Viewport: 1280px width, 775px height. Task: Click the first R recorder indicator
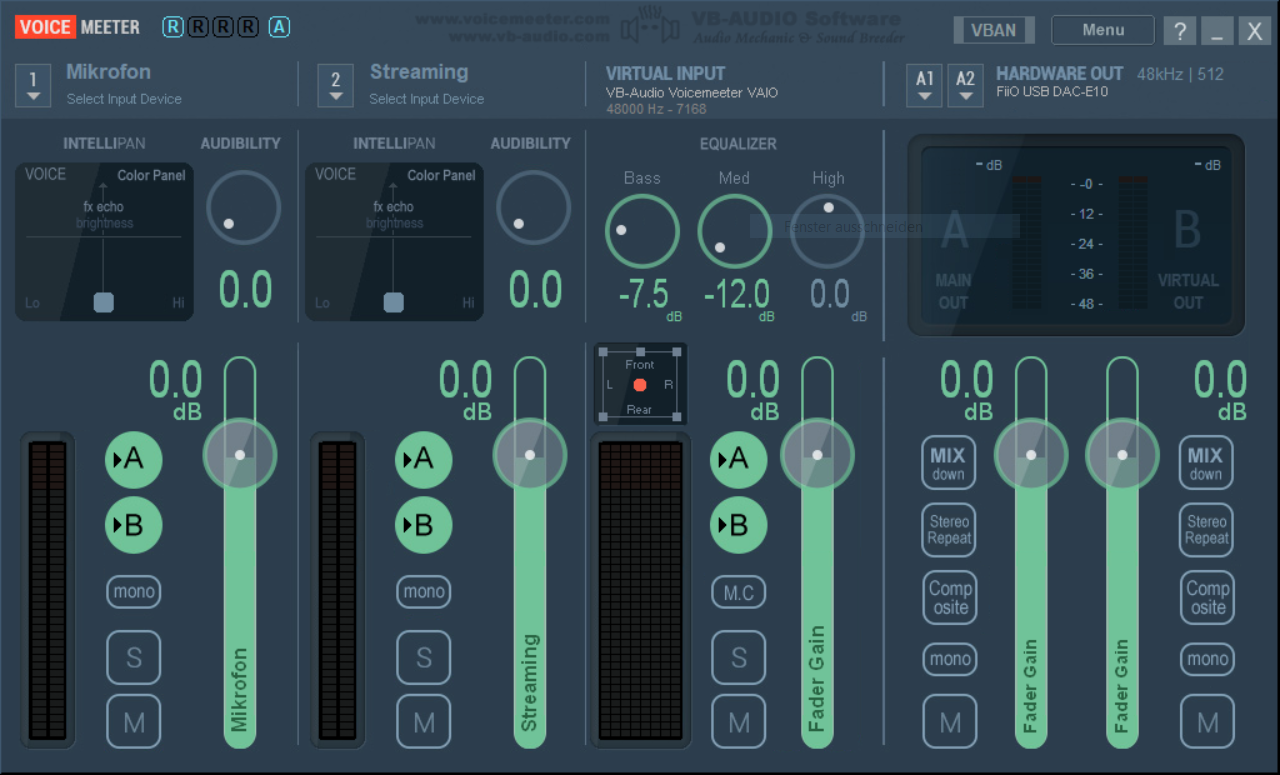pos(173,27)
